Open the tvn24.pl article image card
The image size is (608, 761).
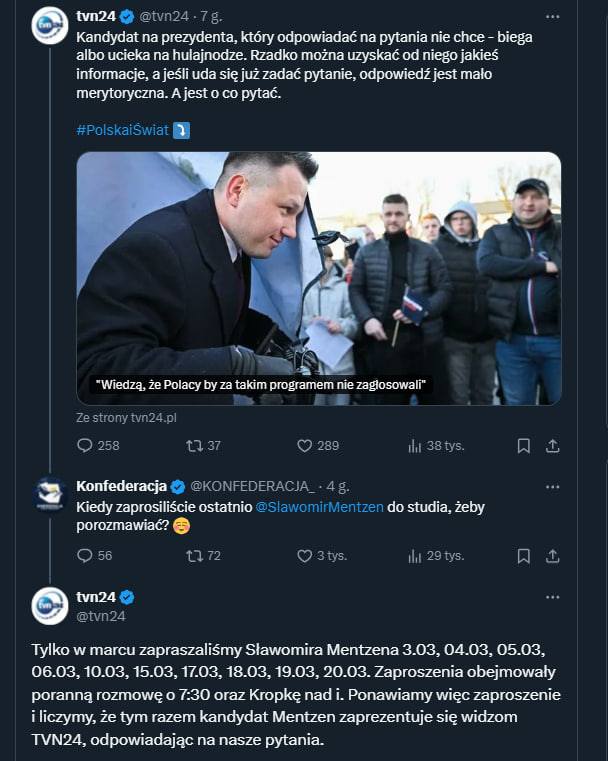pyautogui.click(x=319, y=279)
